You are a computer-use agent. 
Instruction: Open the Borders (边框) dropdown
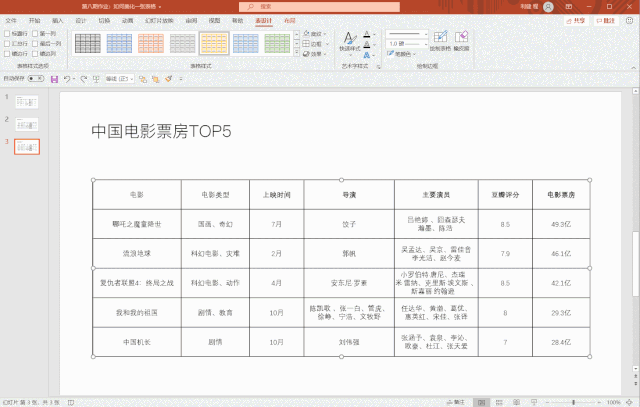tap(314, 44)
